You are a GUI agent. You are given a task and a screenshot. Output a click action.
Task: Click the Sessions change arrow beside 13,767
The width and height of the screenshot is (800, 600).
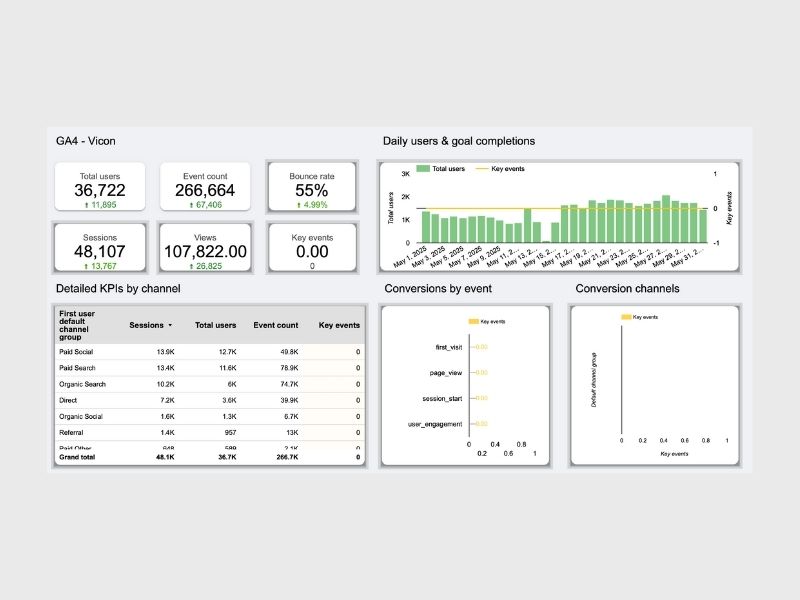[x=86, y=266]
